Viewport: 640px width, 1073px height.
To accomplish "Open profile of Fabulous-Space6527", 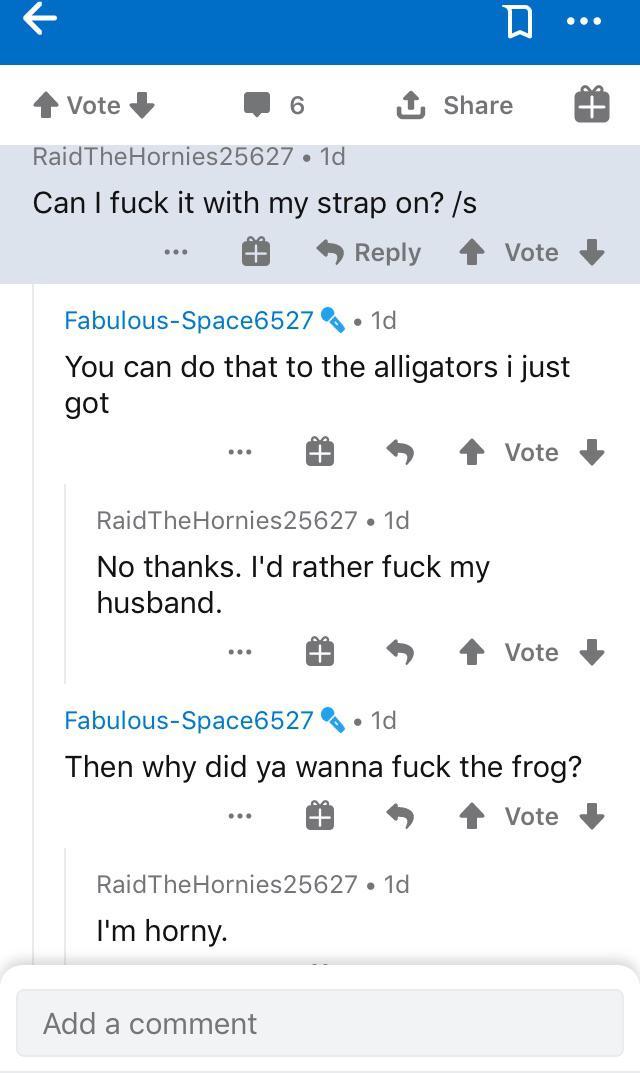I will tap(189, 320).
